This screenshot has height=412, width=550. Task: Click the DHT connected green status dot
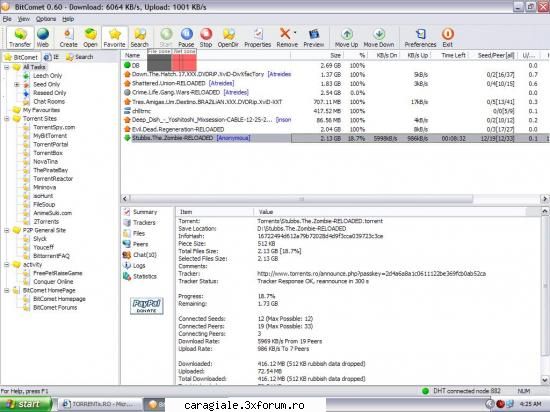click(x=425, y=391)
